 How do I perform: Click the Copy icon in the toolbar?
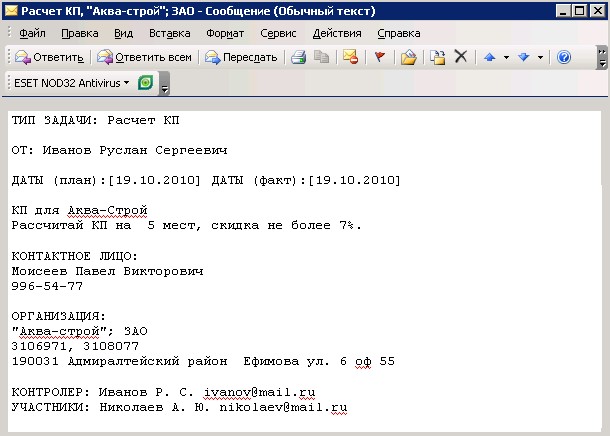tap(321, 58)
